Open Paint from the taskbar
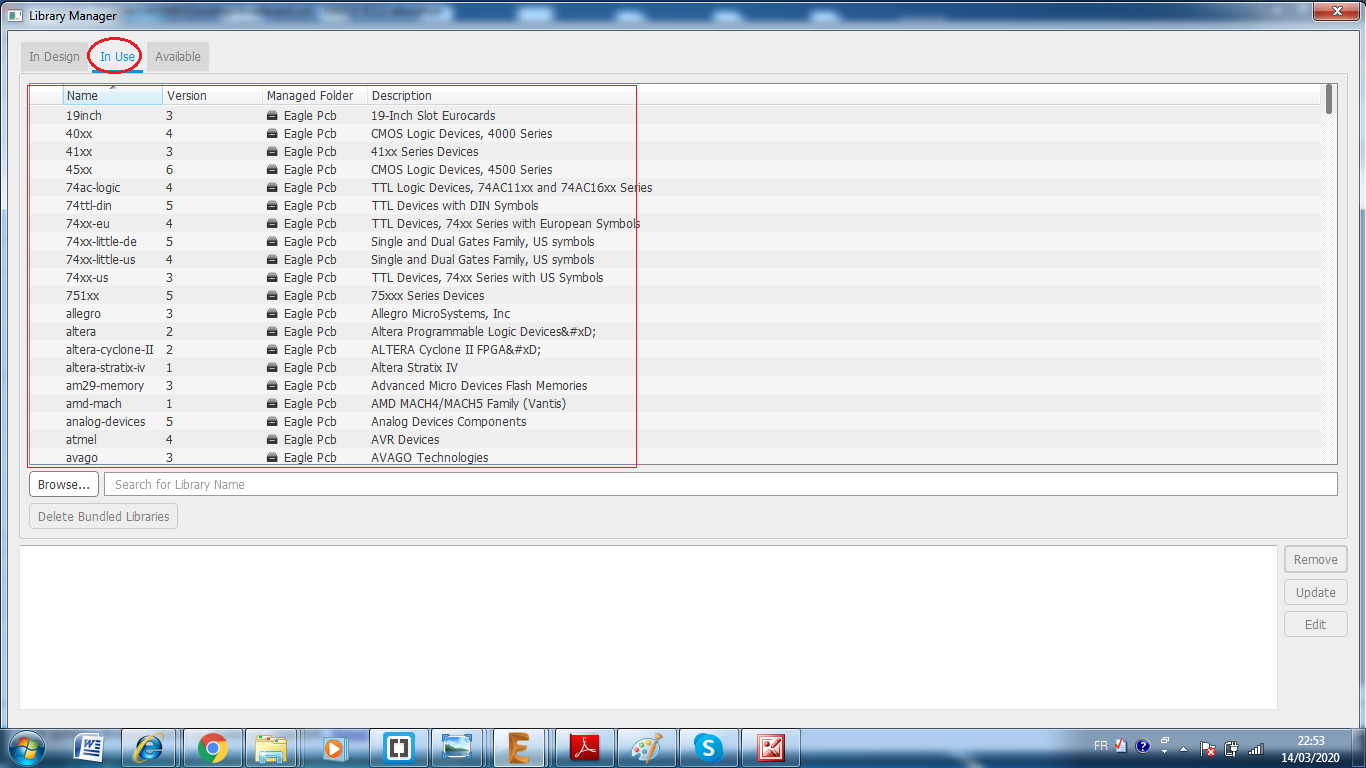The height and width of the screenshot is (768, 1366). 646,748
